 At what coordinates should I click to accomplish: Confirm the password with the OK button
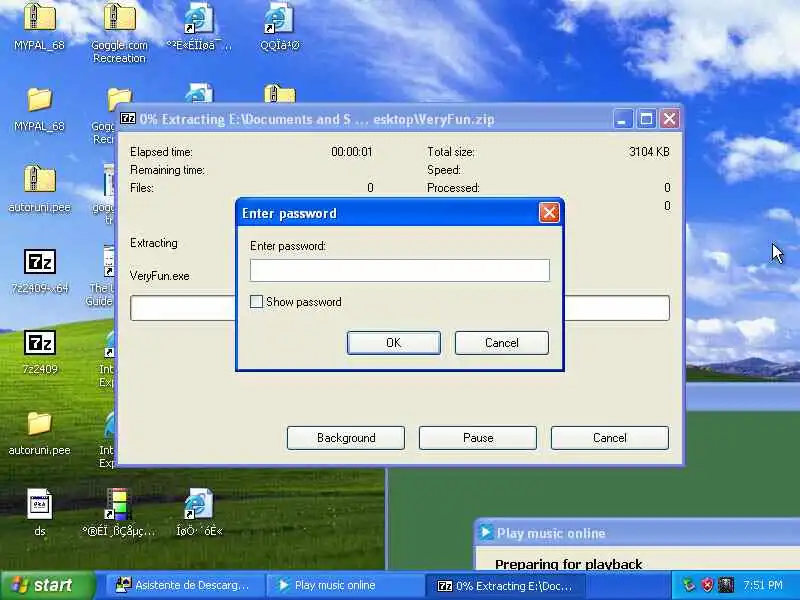point(393,343)
